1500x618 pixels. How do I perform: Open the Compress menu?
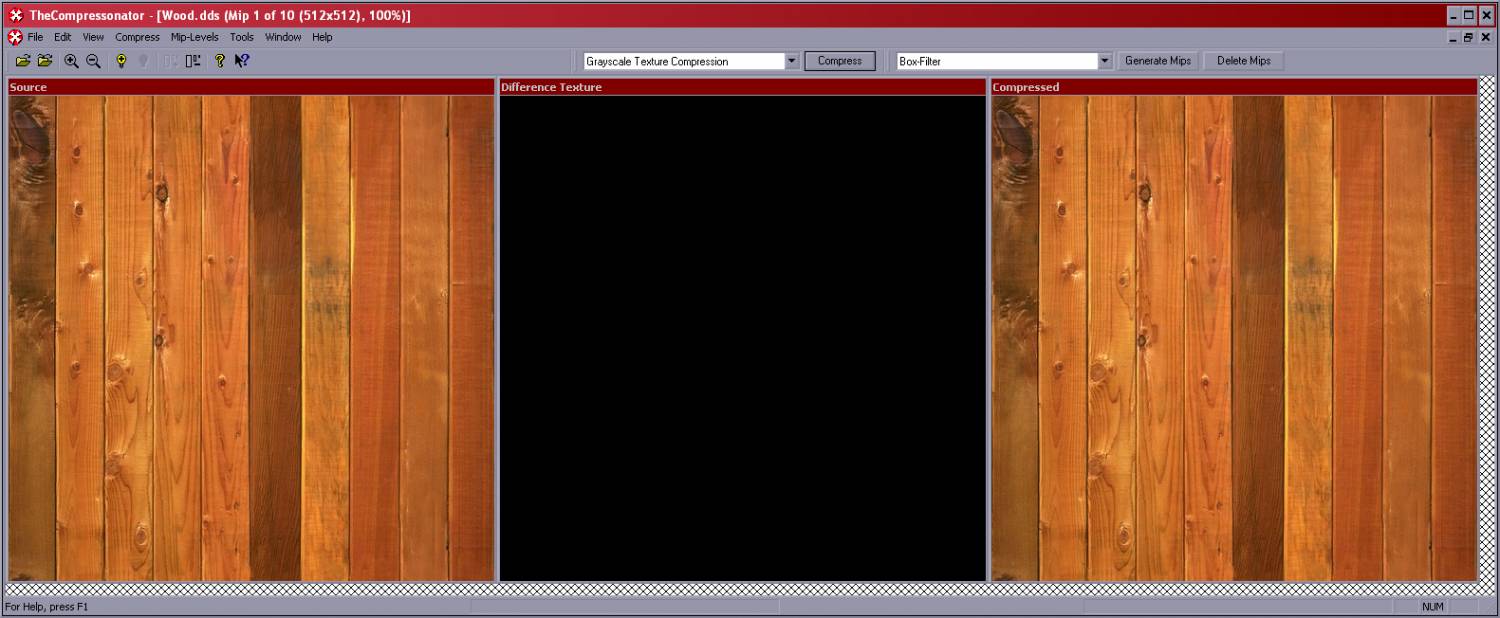coord(137,37)
